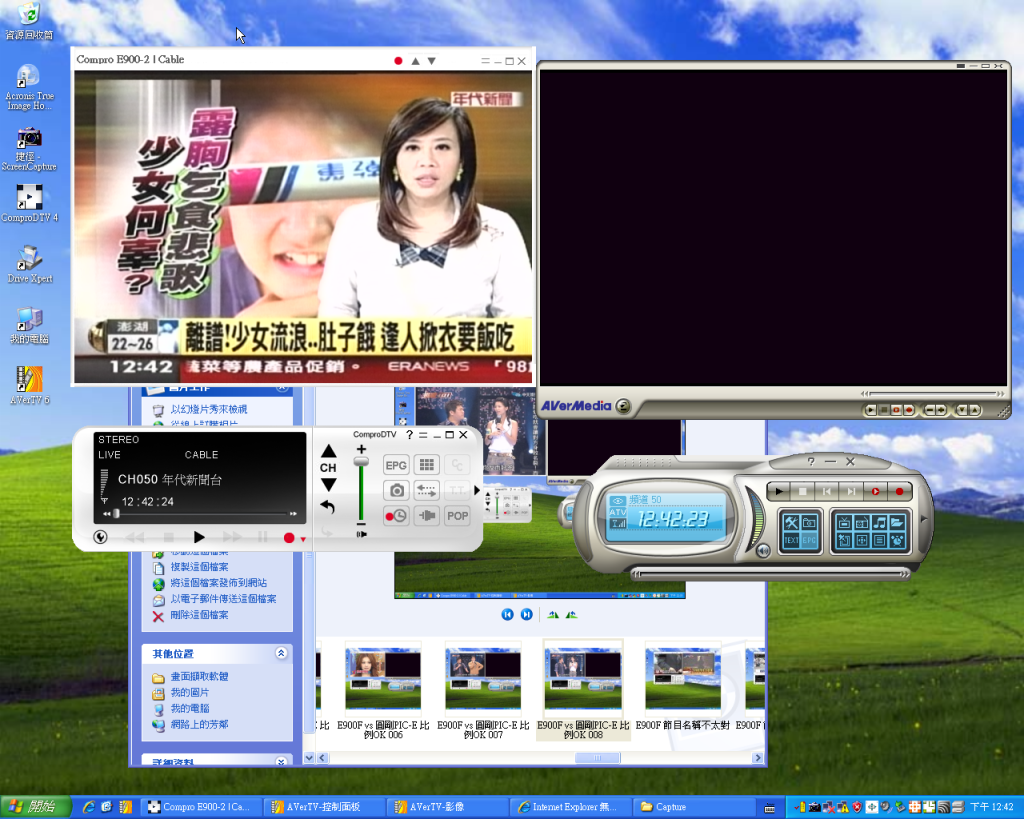Click the channel swap arrows button in ComproDTV
The image size is (1024, 819).
click(426, 490)
